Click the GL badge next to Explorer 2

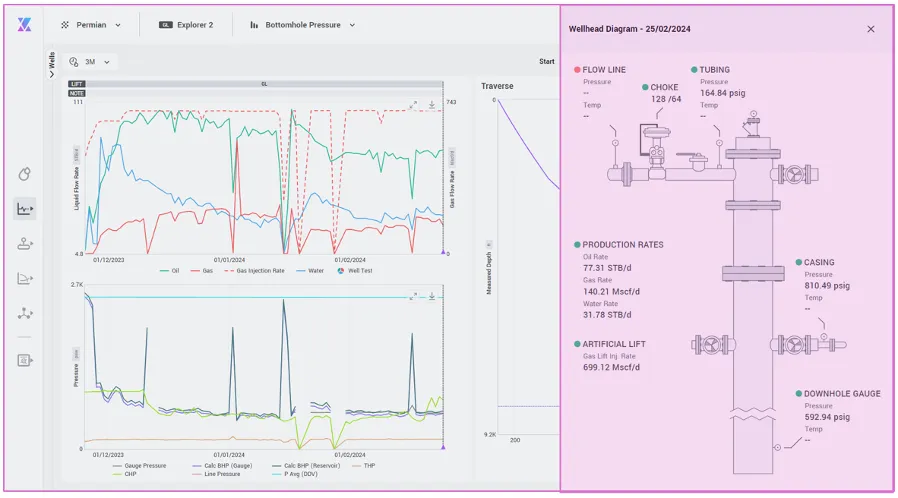166,25
